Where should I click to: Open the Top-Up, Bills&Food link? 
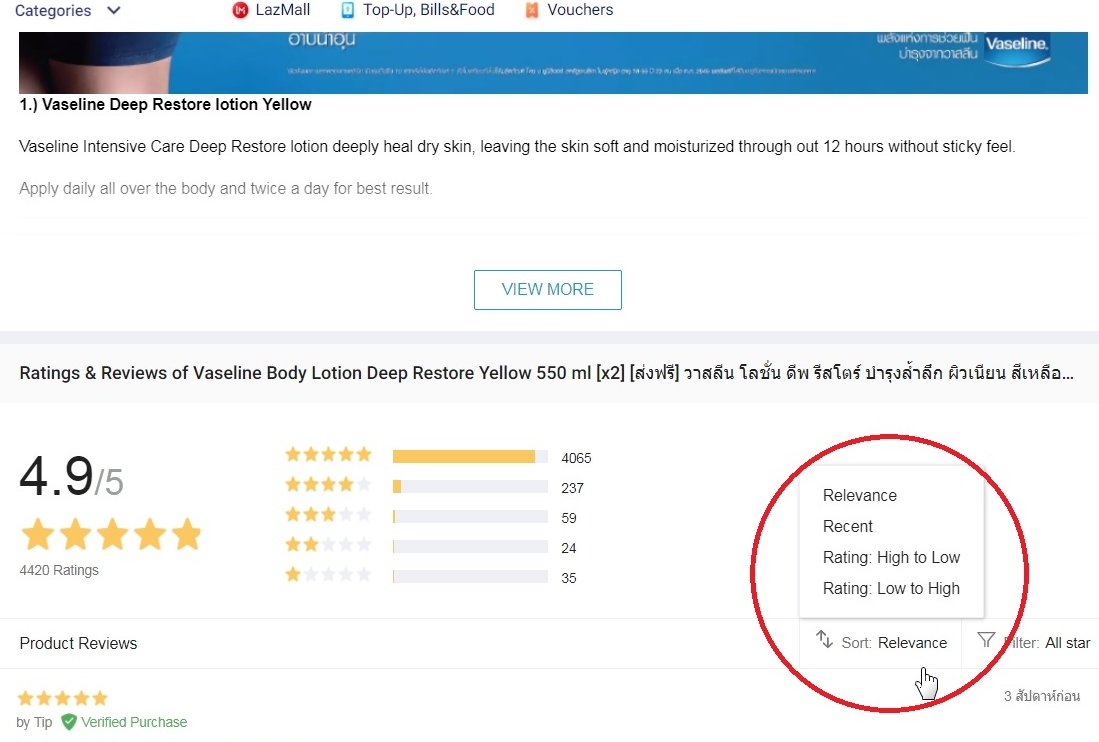[x=418, y=10]
